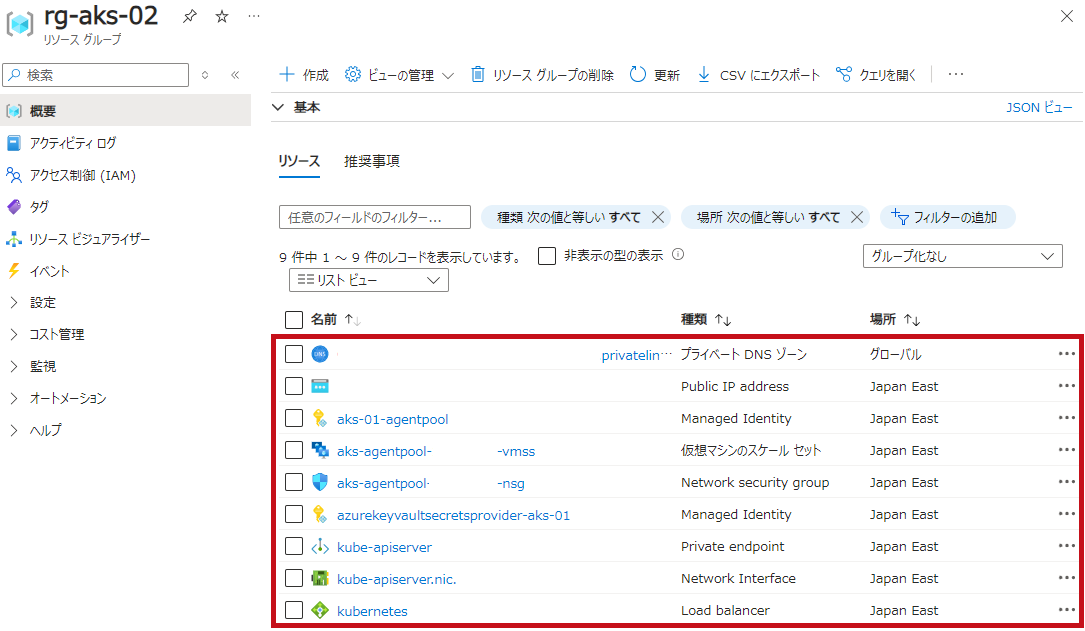This screenshot has width=1085, height=631.
Task: Close the rg-aks-02 blade
Action: [1066, 17]
